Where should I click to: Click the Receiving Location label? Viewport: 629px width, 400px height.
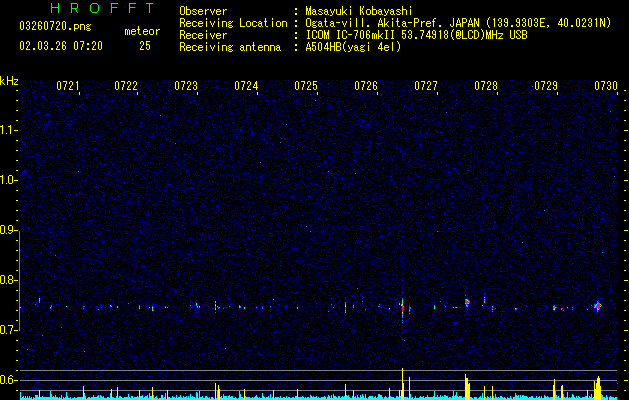tap(233, 23)
